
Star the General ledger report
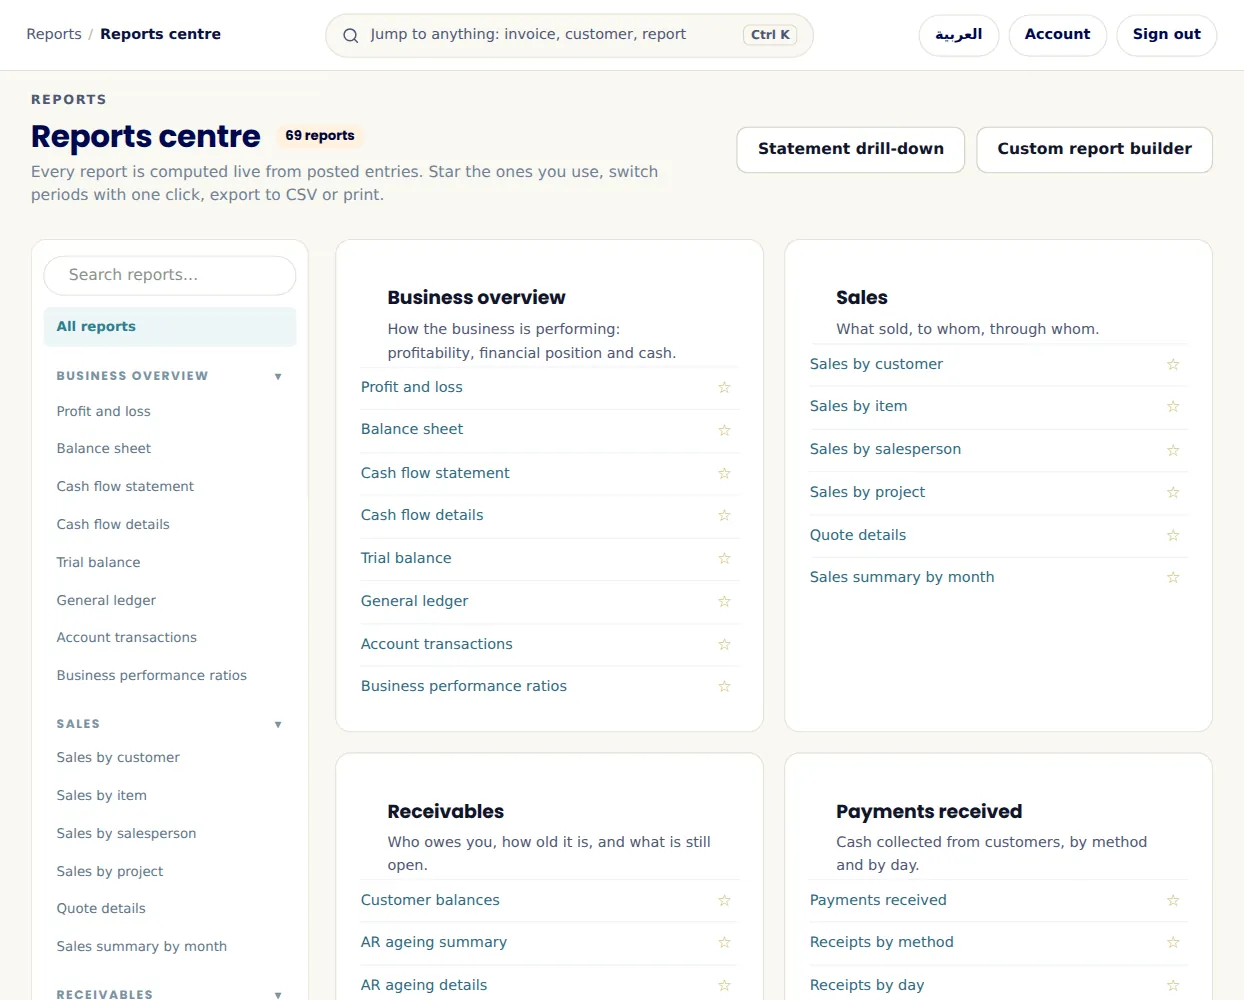(x=724, y=601)
